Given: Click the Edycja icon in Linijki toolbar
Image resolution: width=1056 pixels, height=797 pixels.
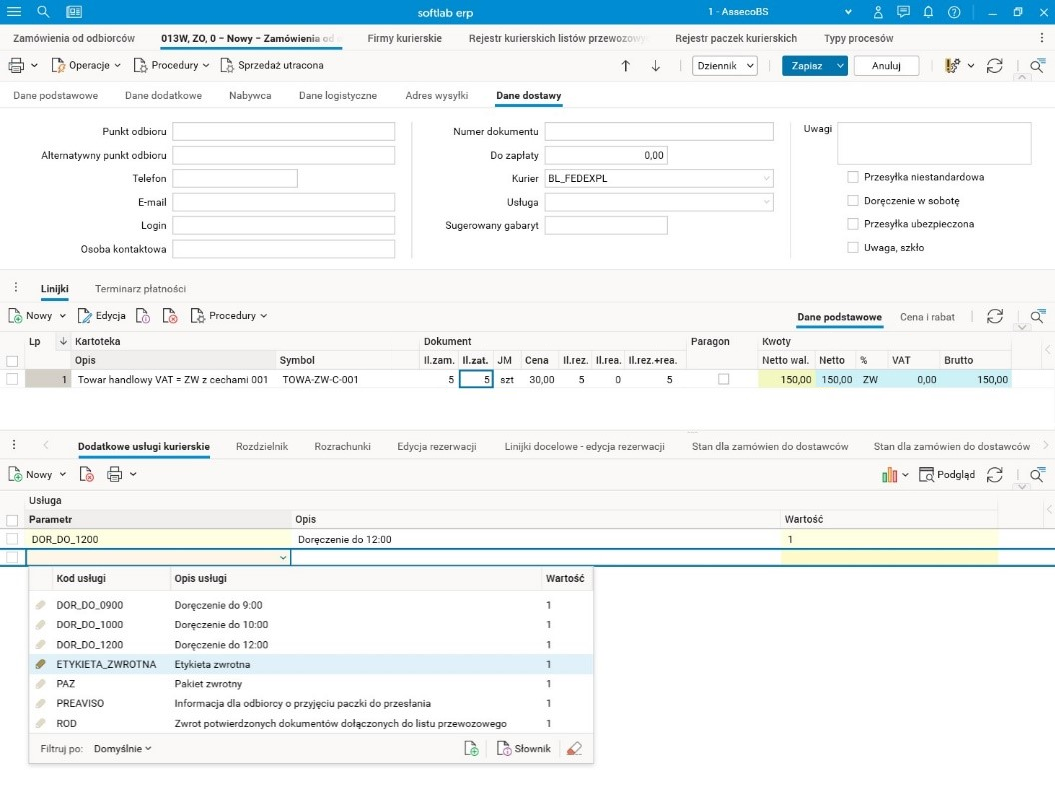Looking at the screenshot, I should click(85, 316).
